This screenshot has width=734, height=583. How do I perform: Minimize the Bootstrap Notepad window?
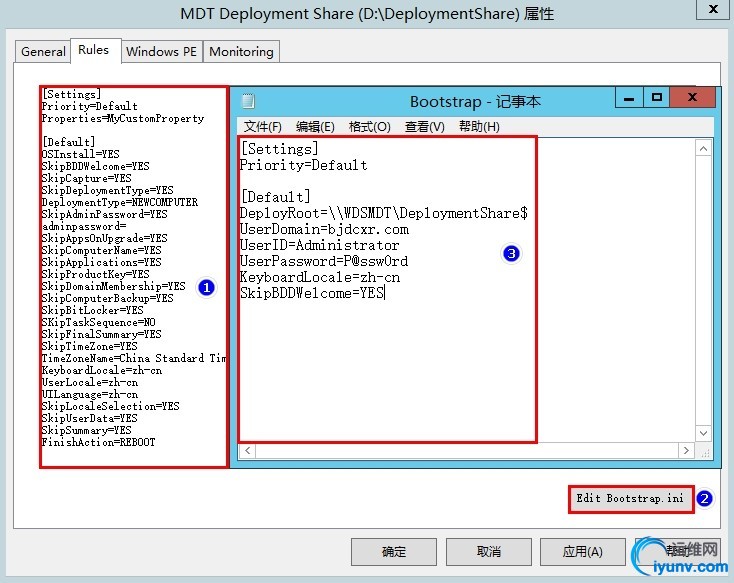tap(629, 98)
